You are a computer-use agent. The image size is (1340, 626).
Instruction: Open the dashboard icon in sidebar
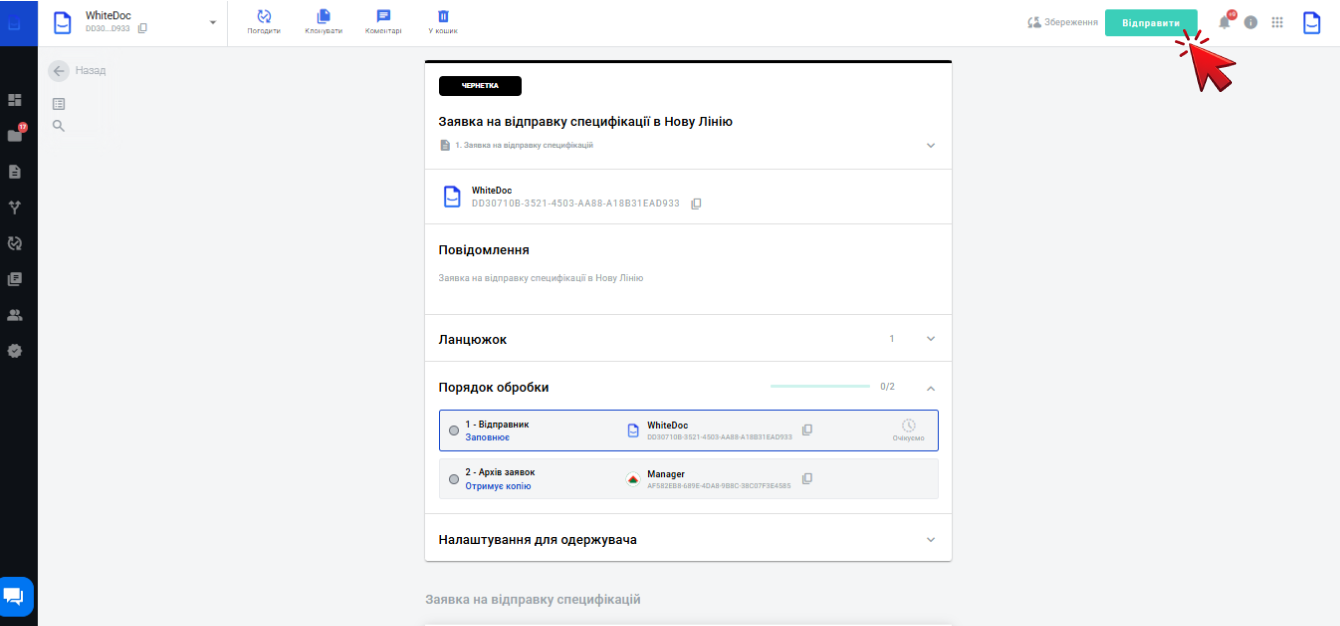point(15,100)
